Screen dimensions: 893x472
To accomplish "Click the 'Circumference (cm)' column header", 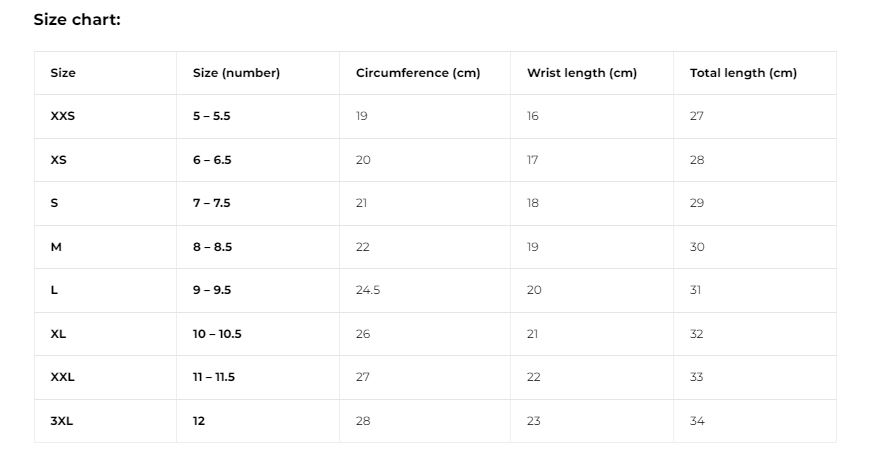I will [418, 73].
